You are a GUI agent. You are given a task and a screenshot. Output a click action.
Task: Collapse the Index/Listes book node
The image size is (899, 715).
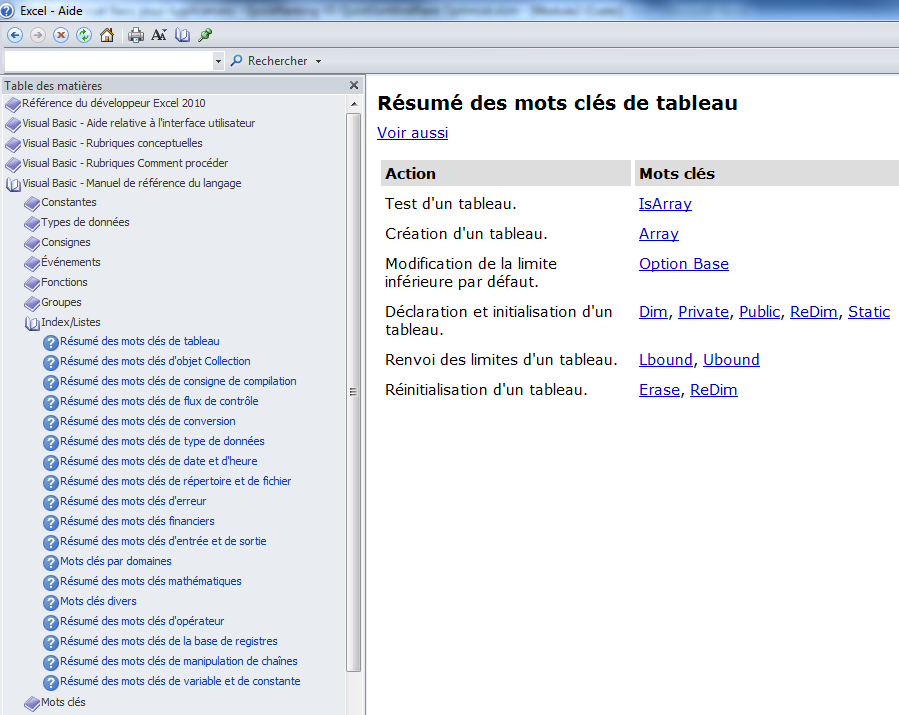coord(32,323)
